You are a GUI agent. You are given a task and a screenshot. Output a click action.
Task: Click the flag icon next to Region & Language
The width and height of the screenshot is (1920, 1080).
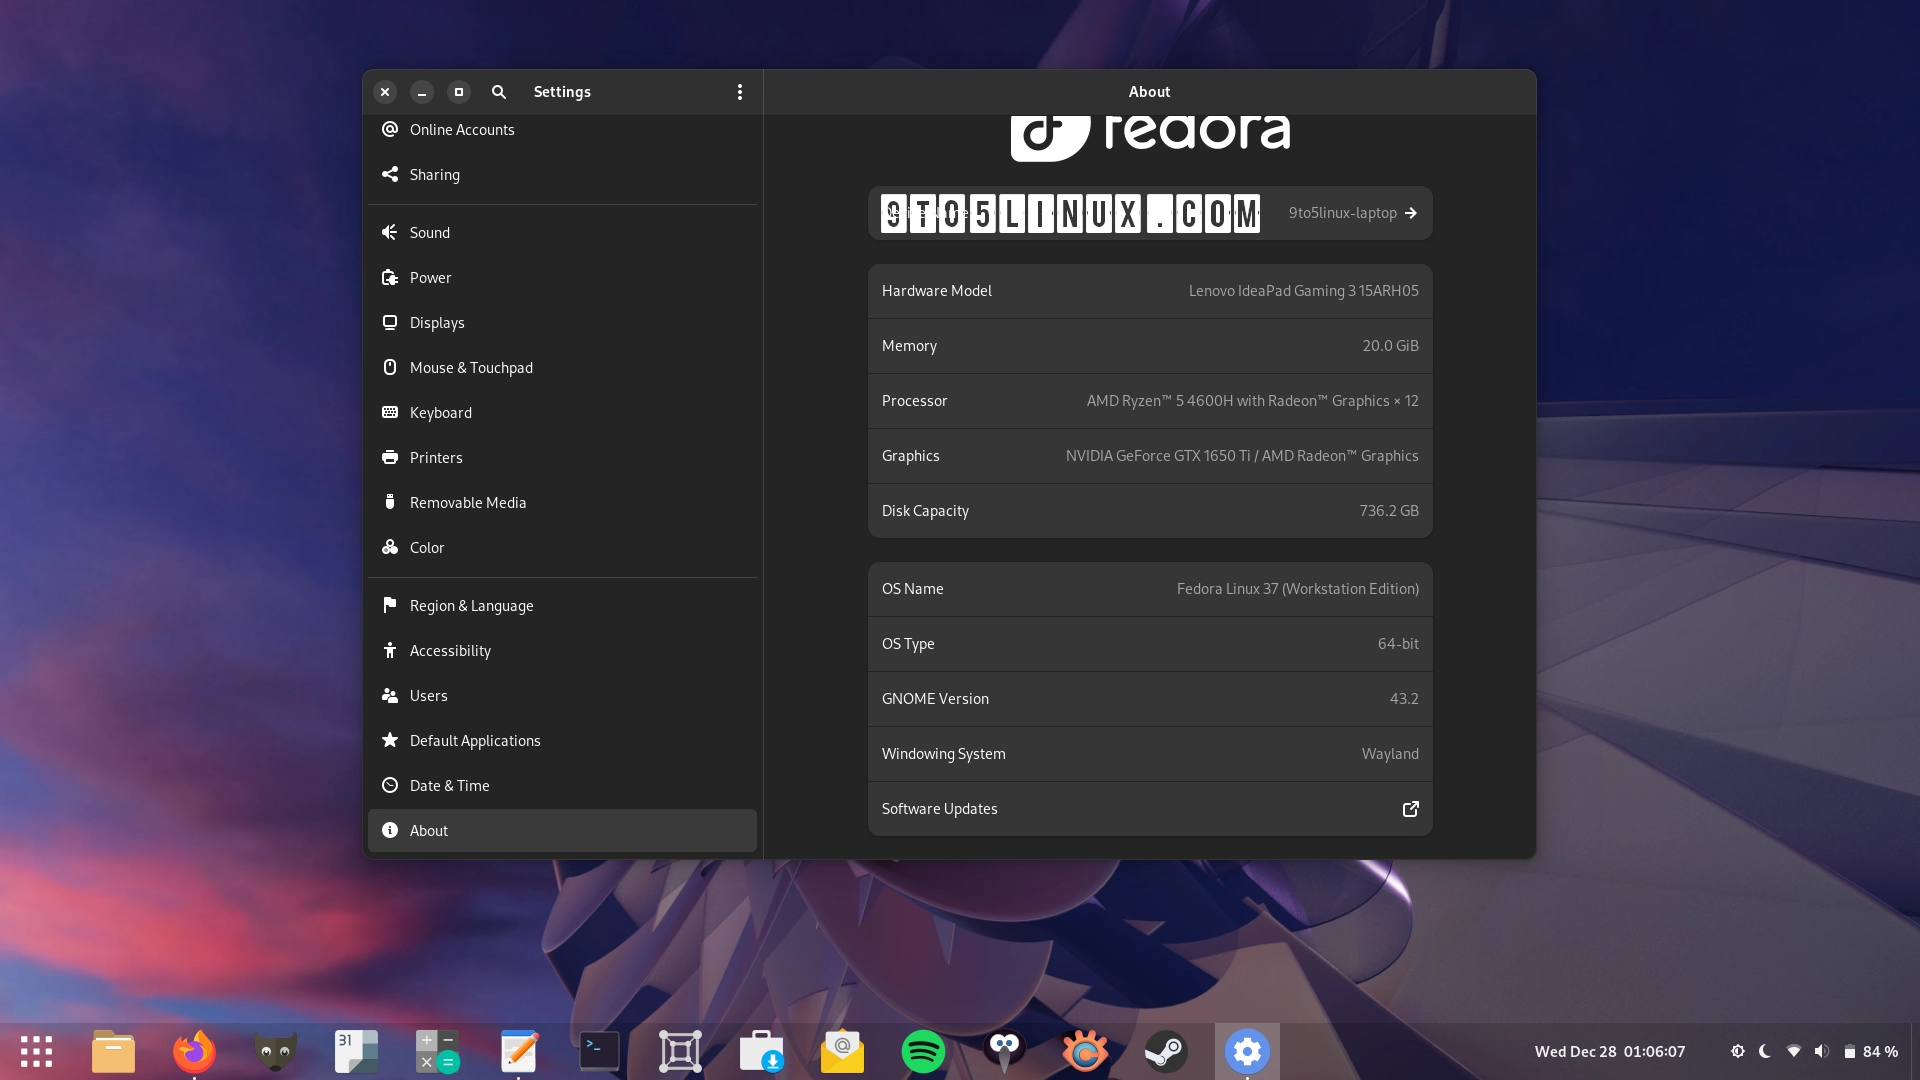390,605
